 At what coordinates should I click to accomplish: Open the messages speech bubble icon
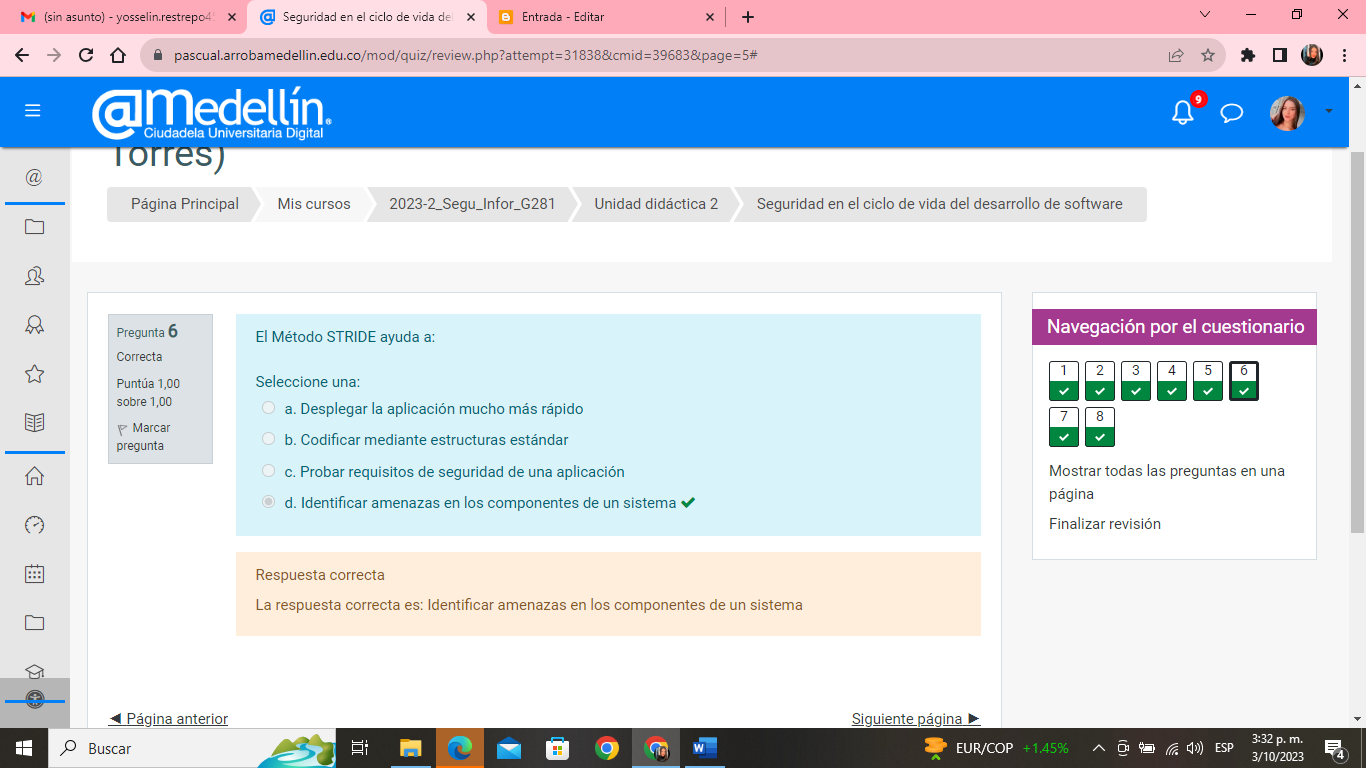pos(1232,113)
